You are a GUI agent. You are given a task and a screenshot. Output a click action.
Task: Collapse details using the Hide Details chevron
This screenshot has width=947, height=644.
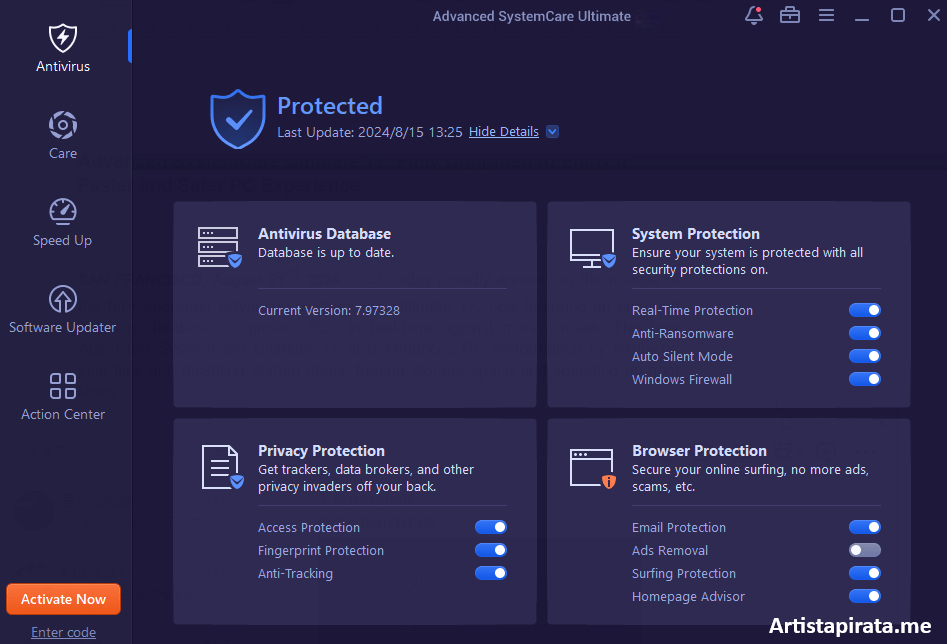click(x=551, y=131)
